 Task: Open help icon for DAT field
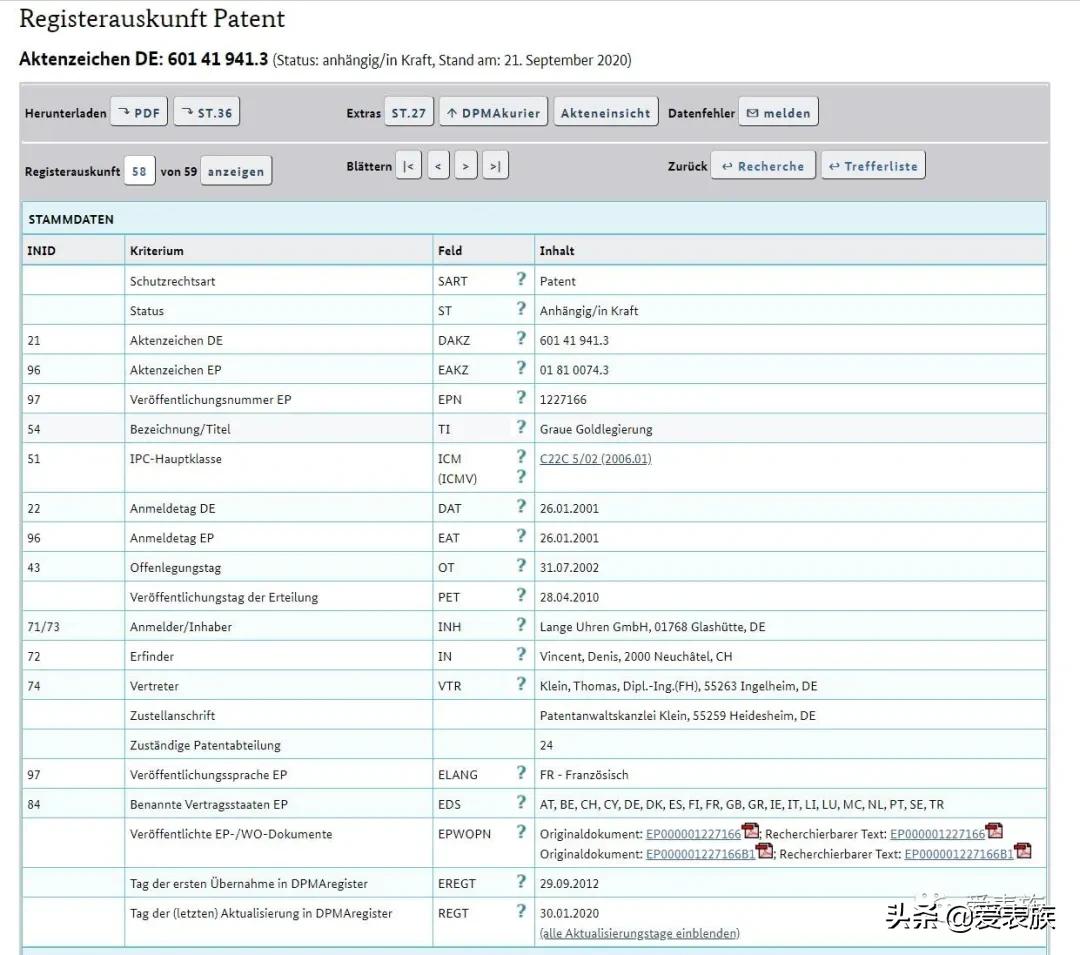(521, 506)
